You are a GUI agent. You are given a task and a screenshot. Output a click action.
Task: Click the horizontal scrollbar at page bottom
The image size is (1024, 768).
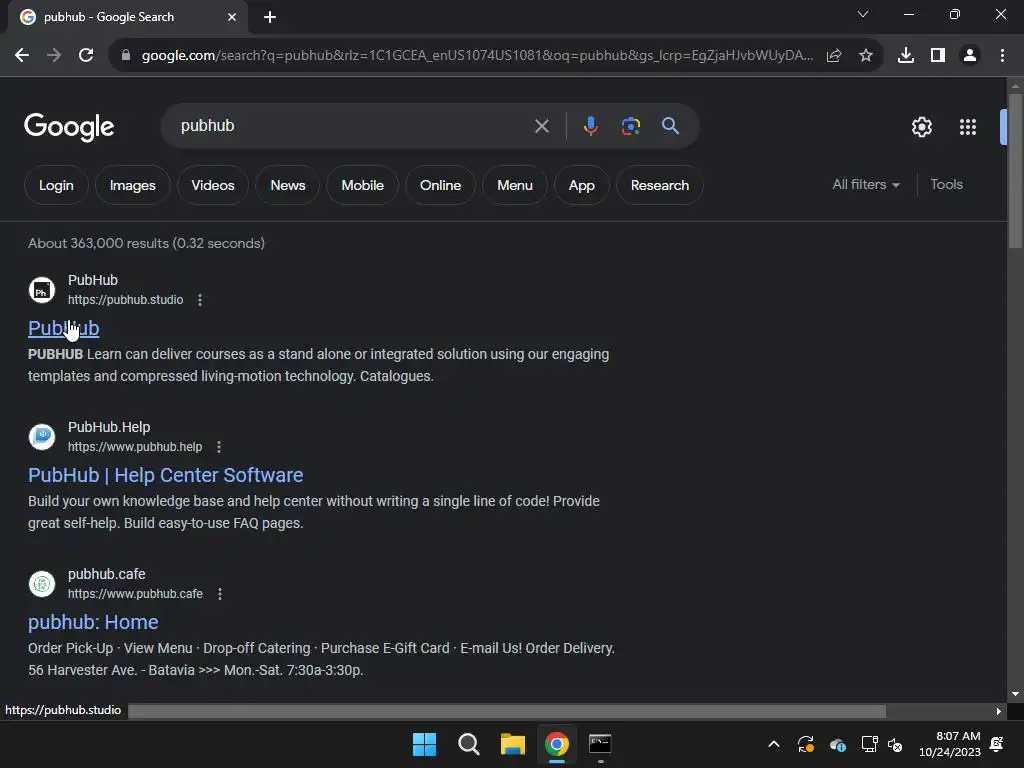point(507,711)
